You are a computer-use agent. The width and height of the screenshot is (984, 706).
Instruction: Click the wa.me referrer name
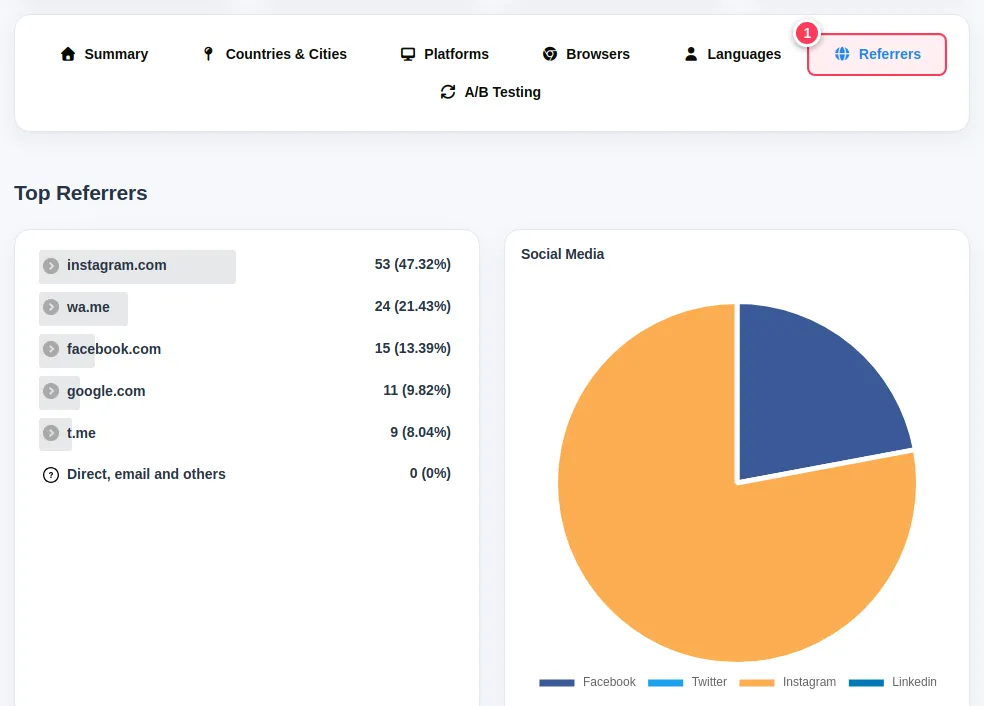click(88, 308)
